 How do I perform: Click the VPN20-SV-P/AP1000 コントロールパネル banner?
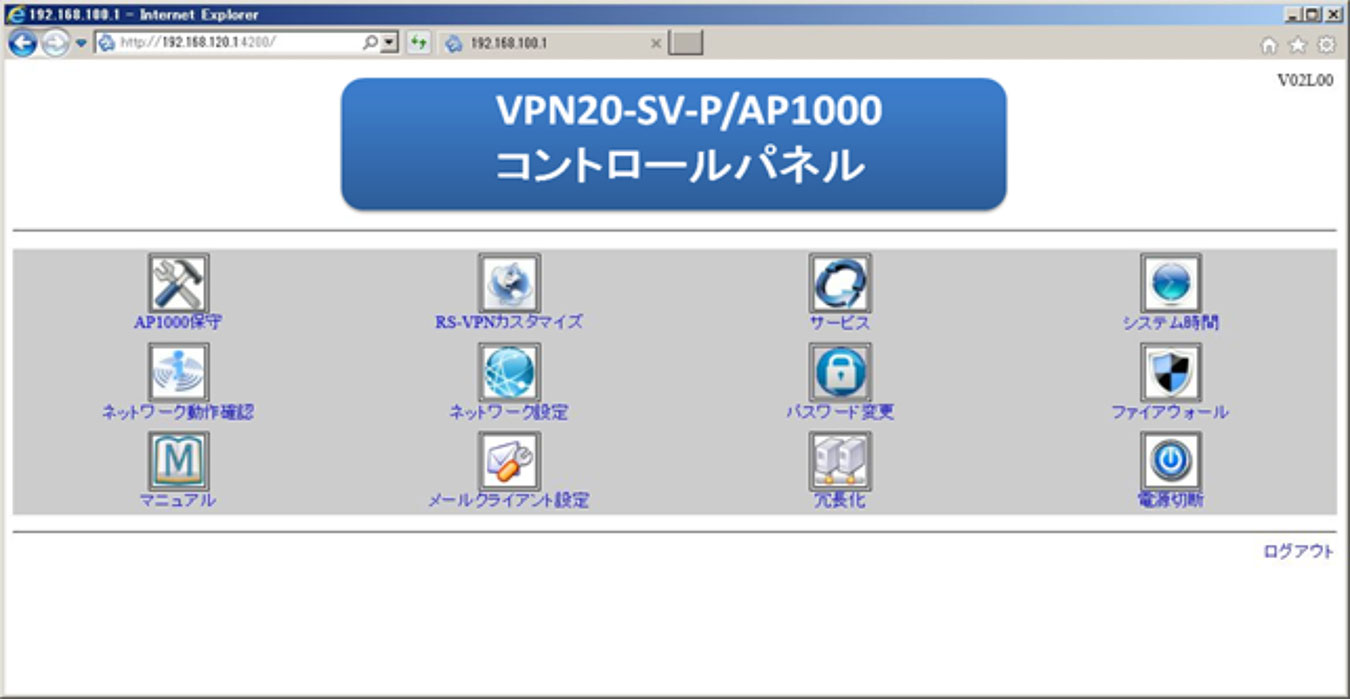pyautogui.click(x=674, y=144)
